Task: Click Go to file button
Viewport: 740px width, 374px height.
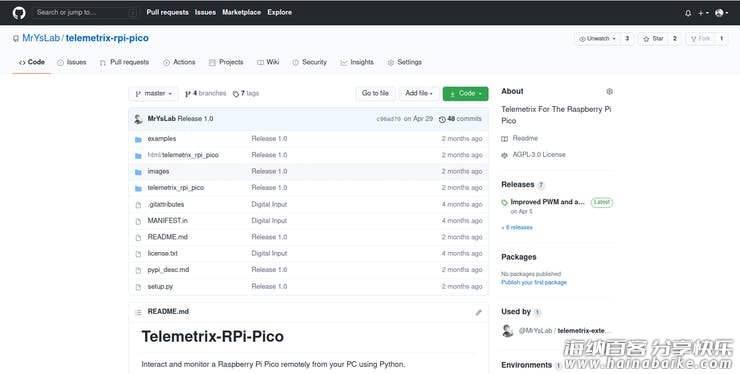Action: tap(375, 94)
